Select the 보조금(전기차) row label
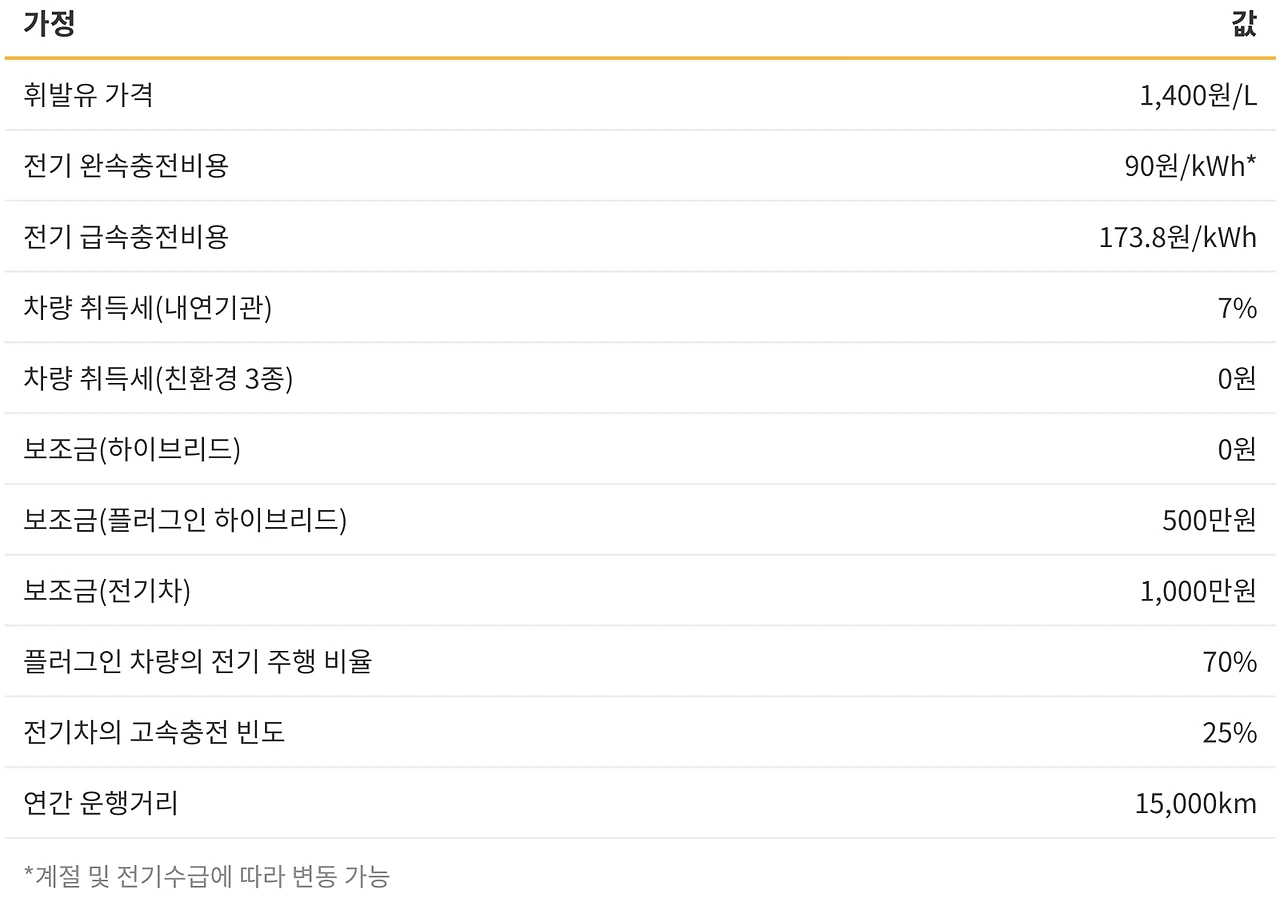 [x=106, y=592]
